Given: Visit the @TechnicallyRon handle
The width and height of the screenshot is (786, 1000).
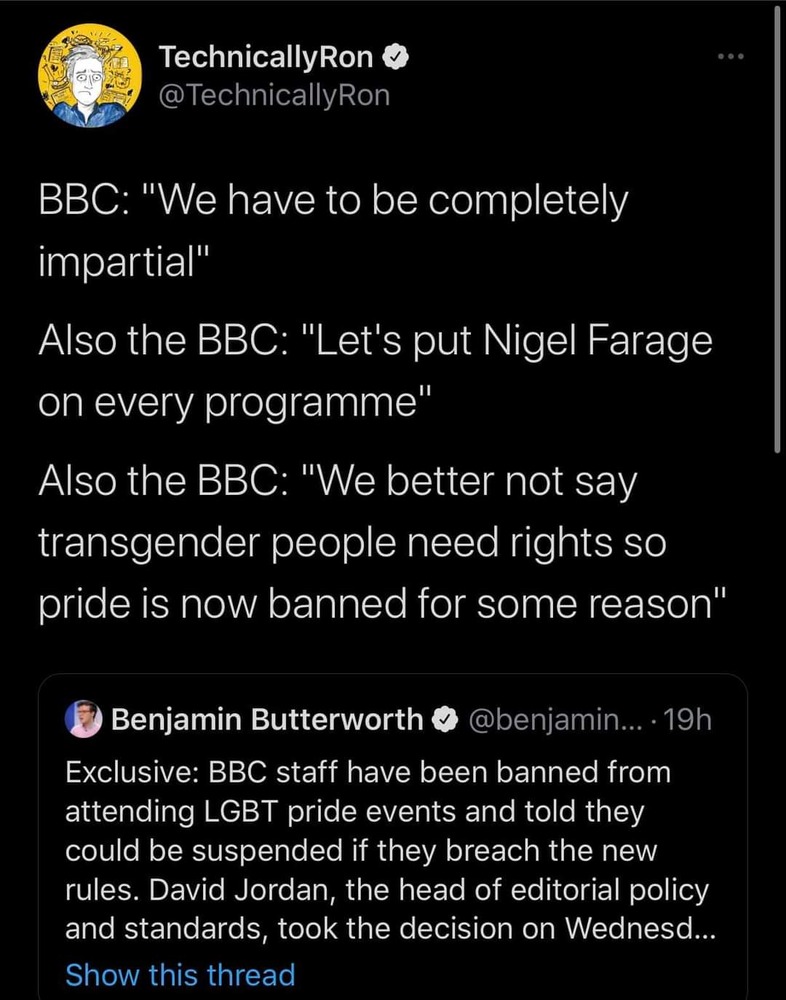Looking at the screenshot, I should pyautogui.click(x=275, y=96).
